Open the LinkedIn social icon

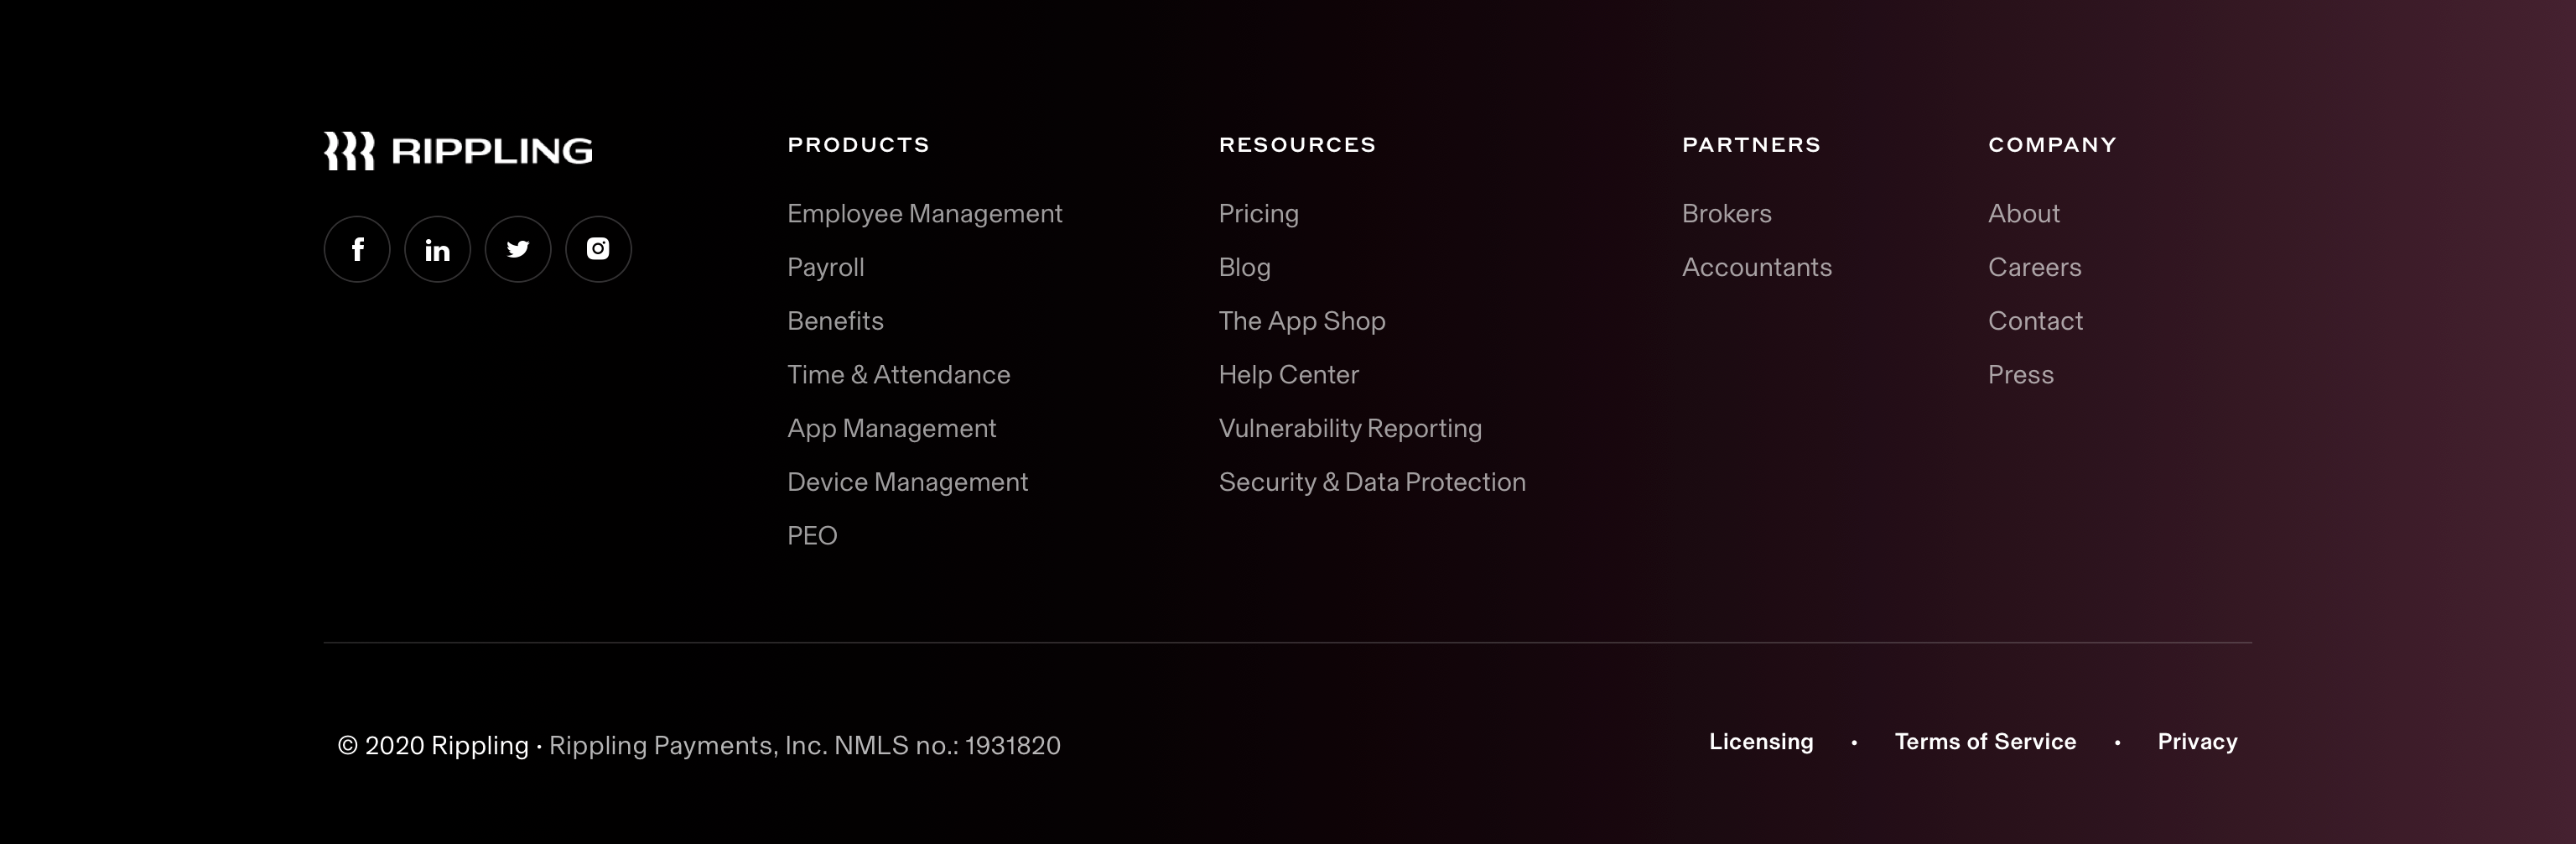437,249
